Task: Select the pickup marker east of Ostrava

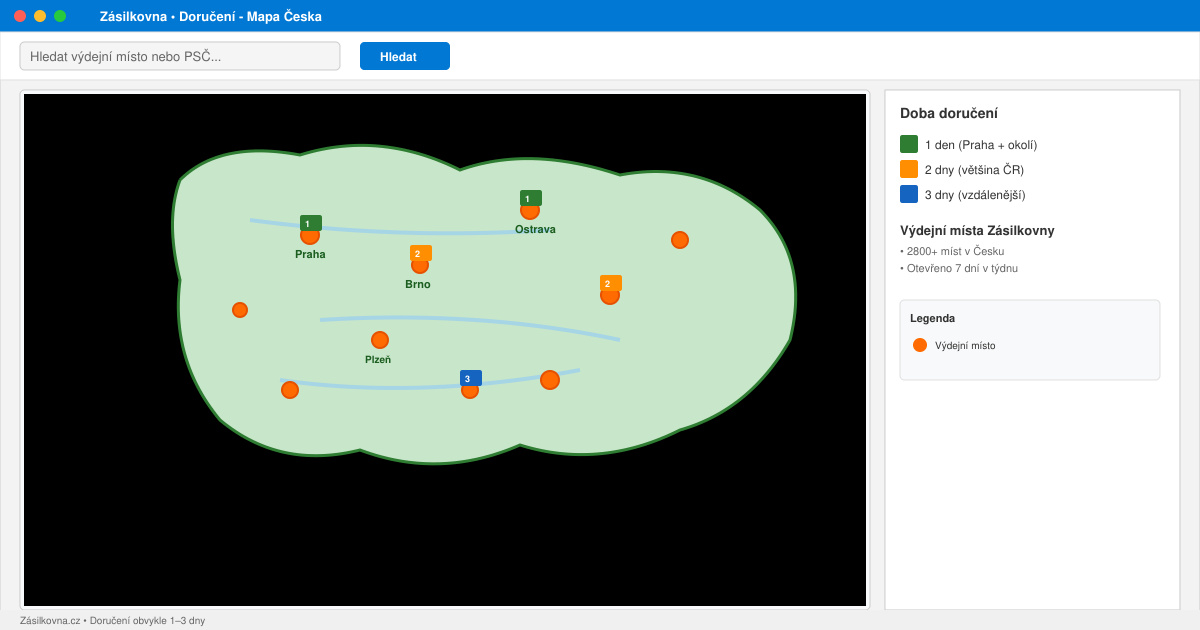Action: tap(680, 240)
